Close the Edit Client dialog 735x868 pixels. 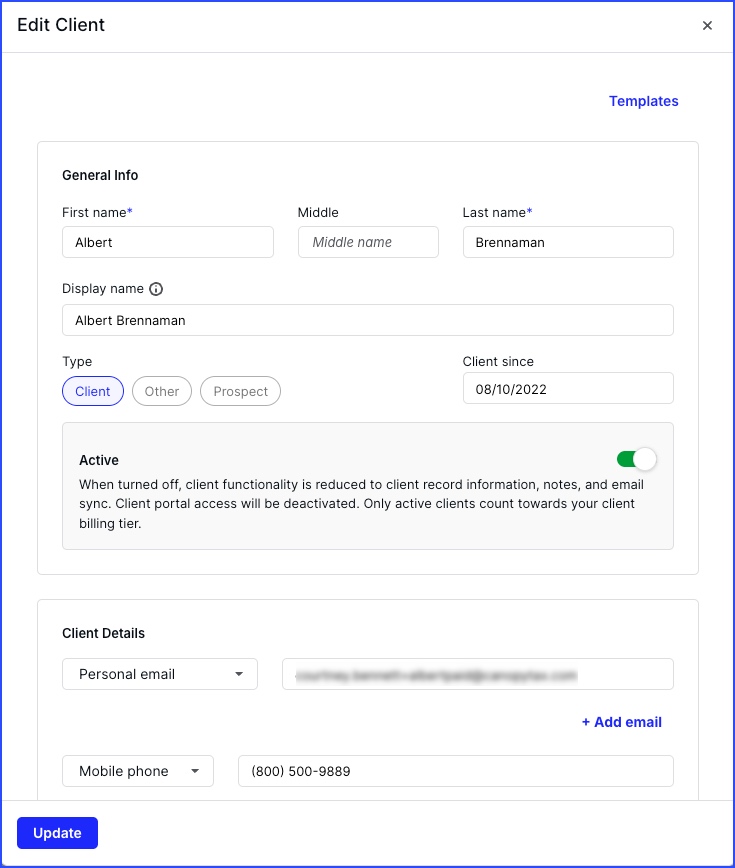tap(707, 25)
